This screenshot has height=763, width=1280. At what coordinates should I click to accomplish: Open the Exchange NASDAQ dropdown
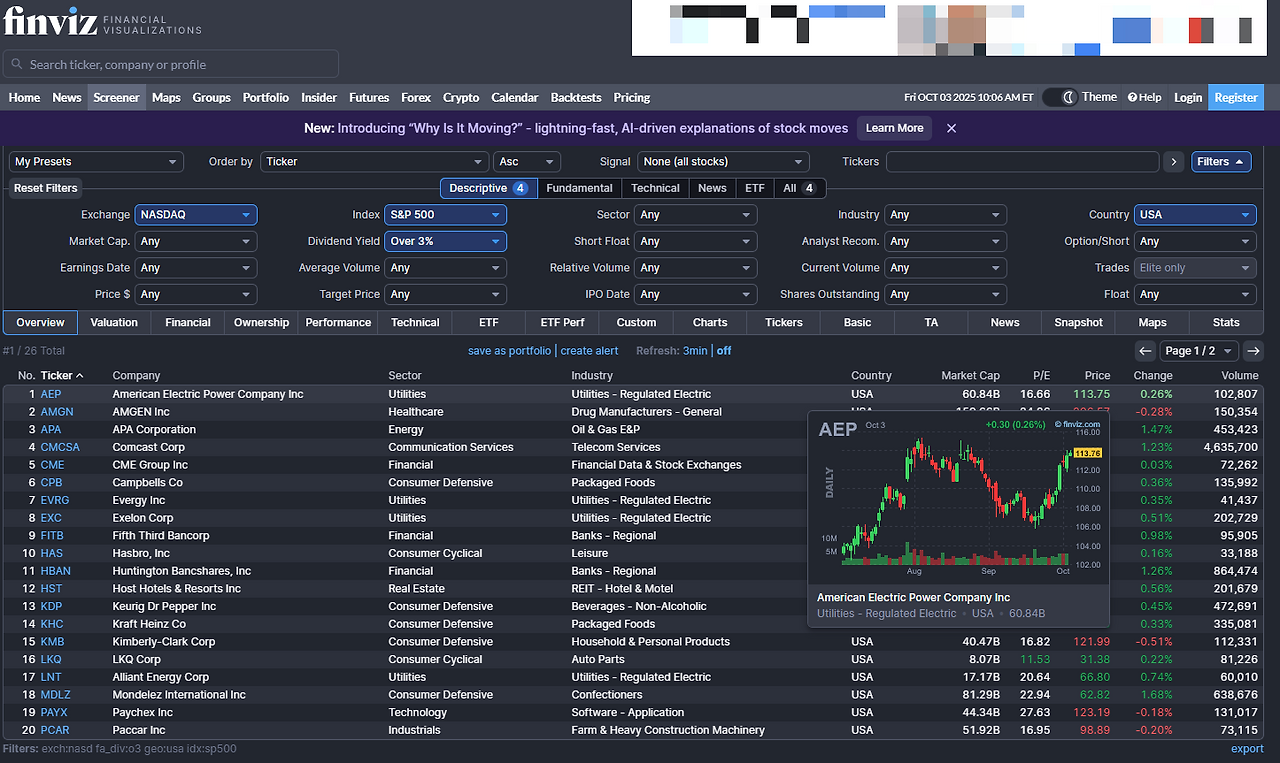coord(196,214)
